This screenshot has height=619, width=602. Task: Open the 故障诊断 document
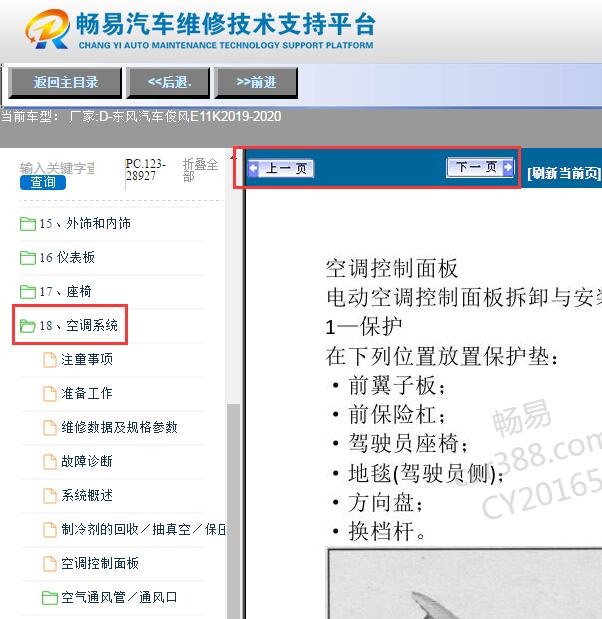(87, 461)
